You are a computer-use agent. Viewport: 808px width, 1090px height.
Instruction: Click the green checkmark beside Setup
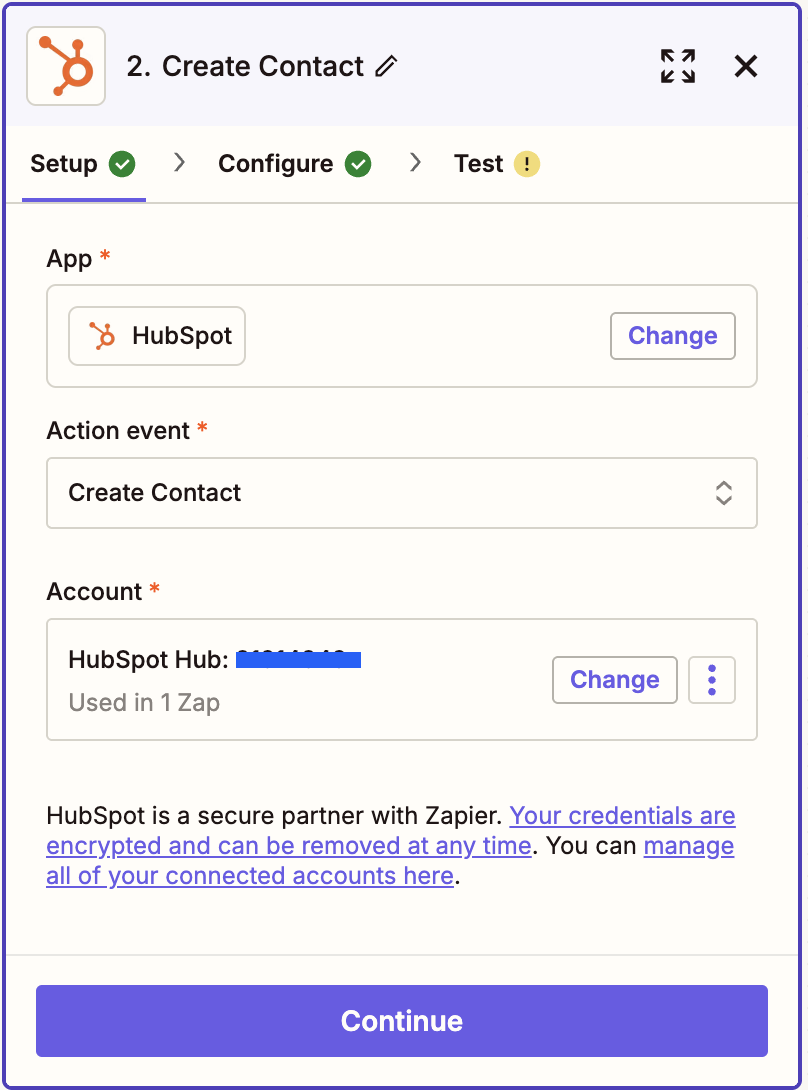123,164
